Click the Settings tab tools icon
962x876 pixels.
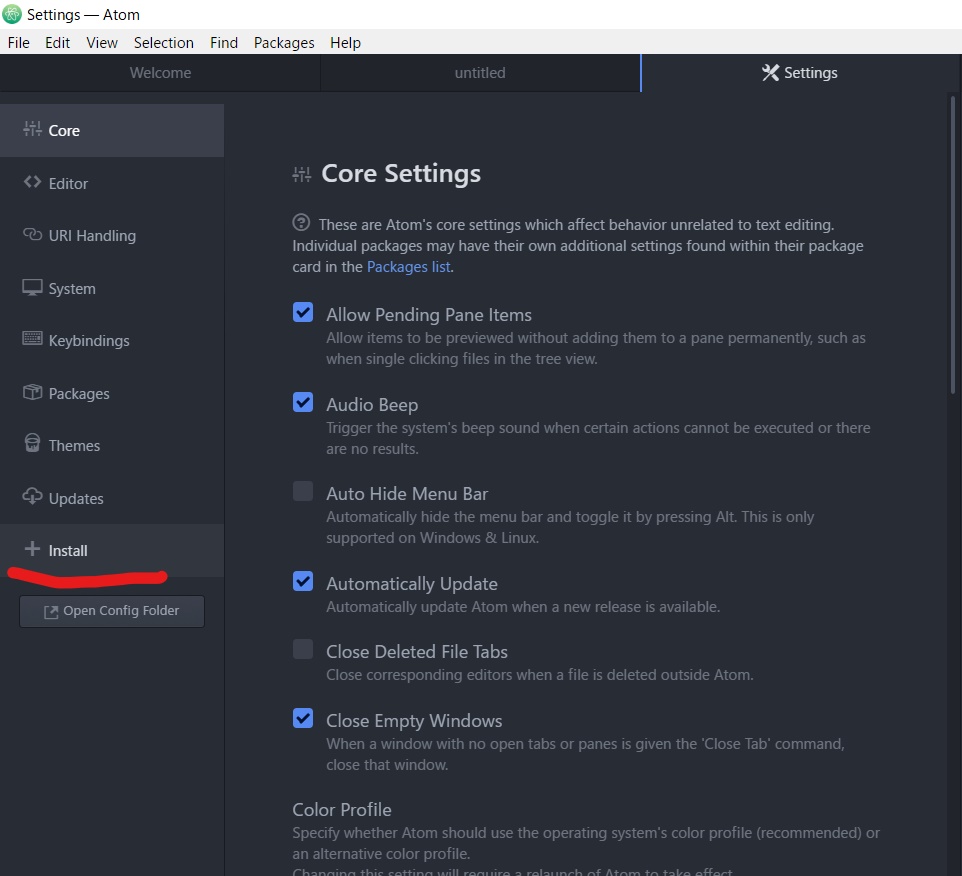coord(771,72)
